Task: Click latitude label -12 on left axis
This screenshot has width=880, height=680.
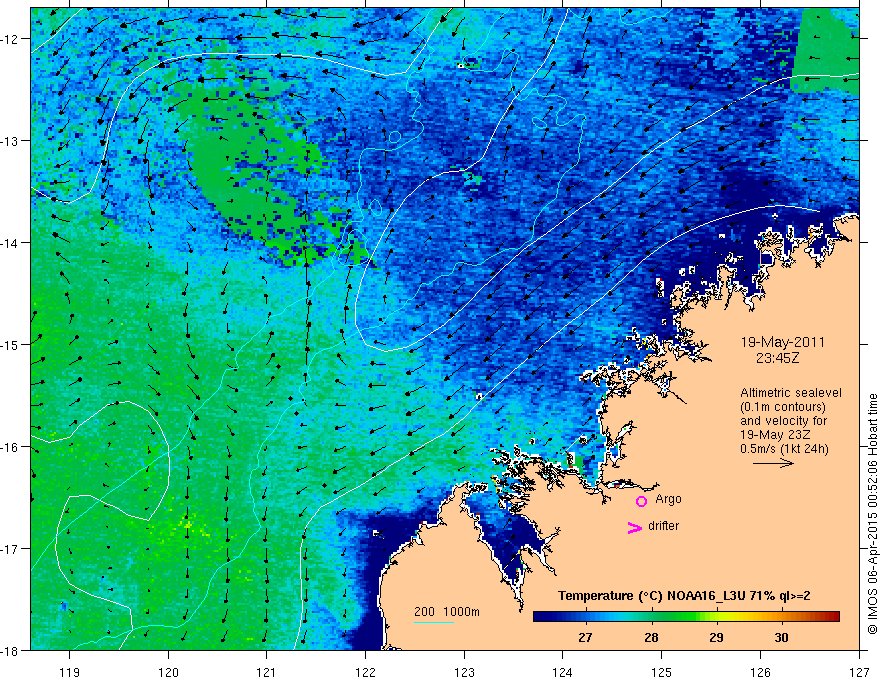Action: 10,39
